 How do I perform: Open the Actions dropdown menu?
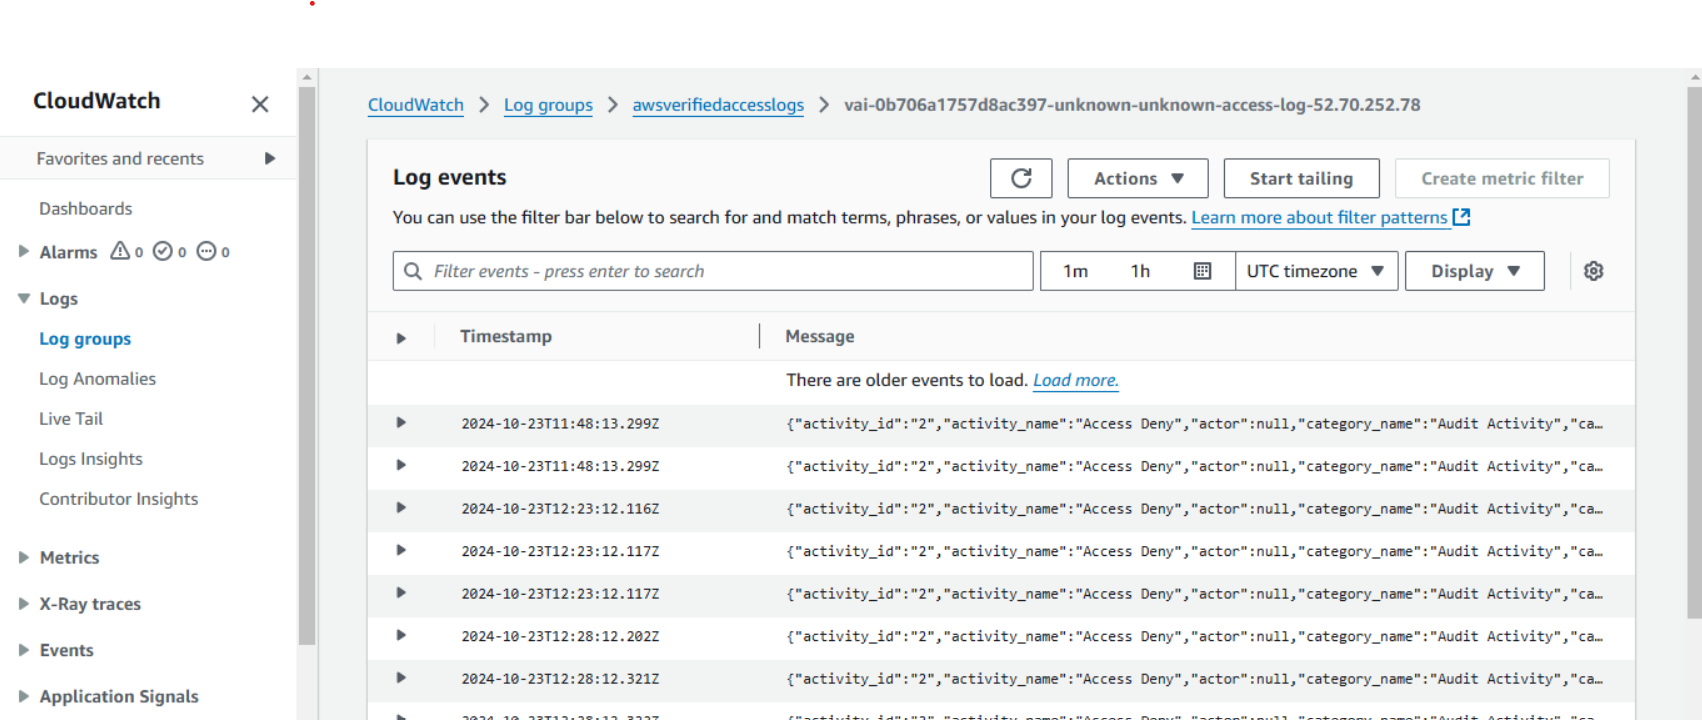tap(1138, 178)
